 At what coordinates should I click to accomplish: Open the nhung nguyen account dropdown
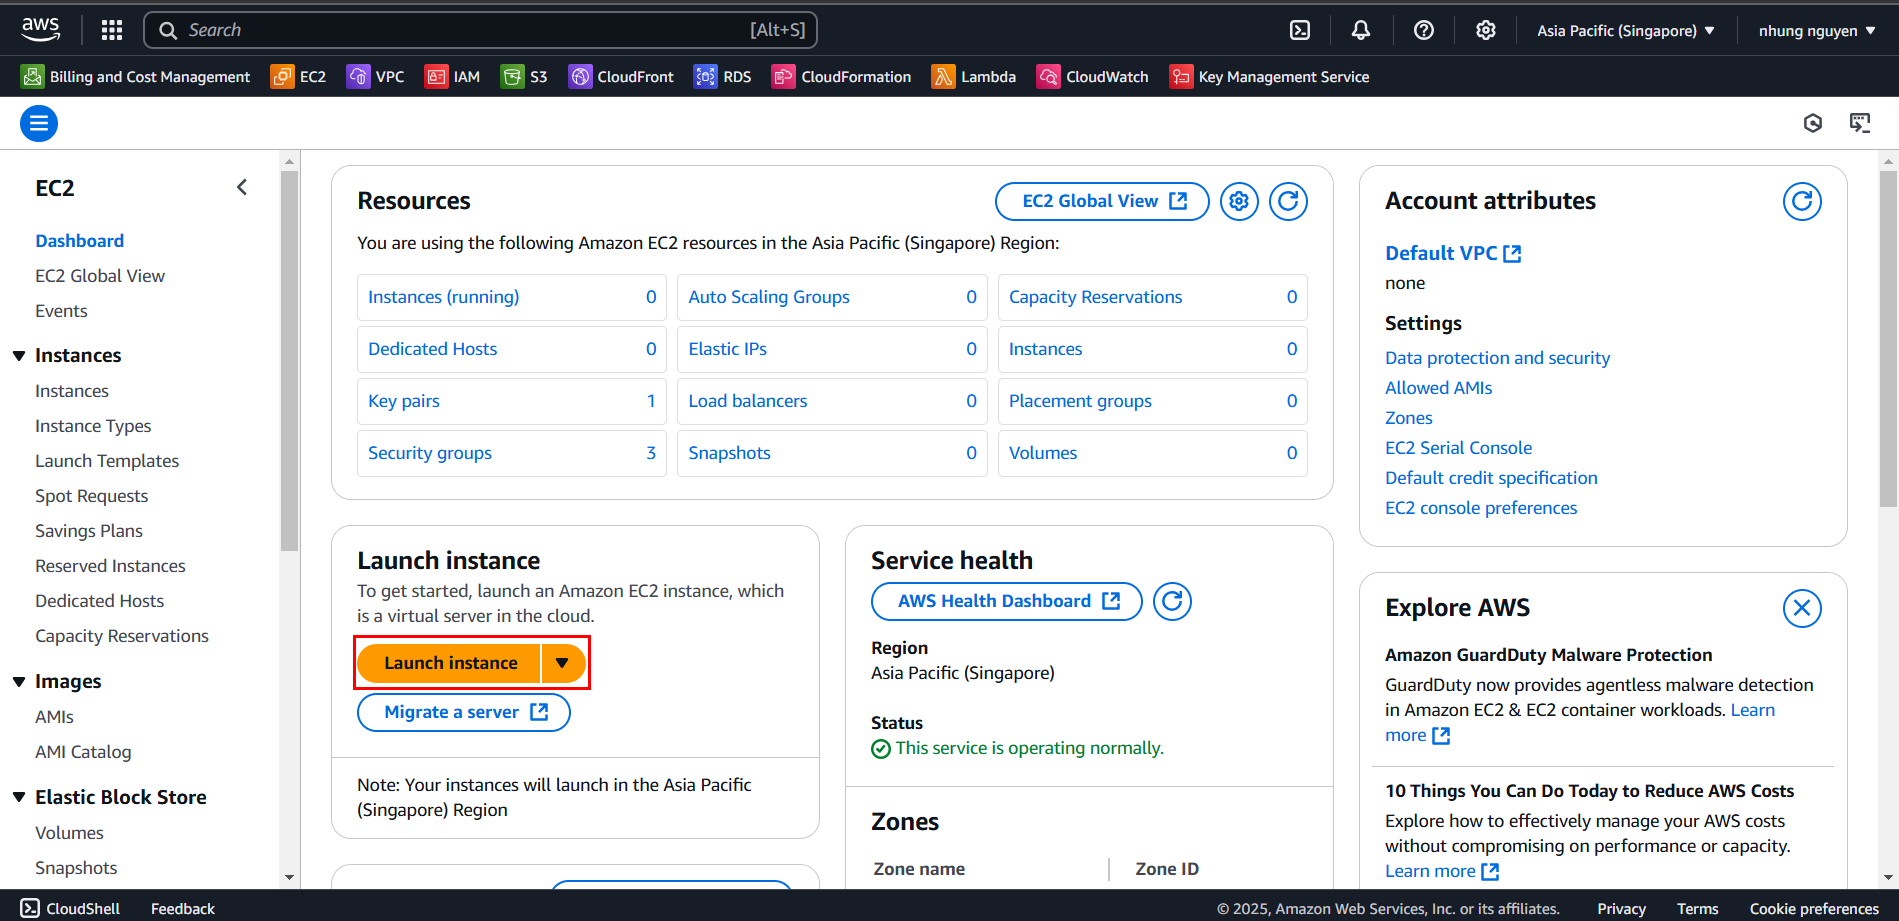pyautogui.click(x=1816, y=31)
